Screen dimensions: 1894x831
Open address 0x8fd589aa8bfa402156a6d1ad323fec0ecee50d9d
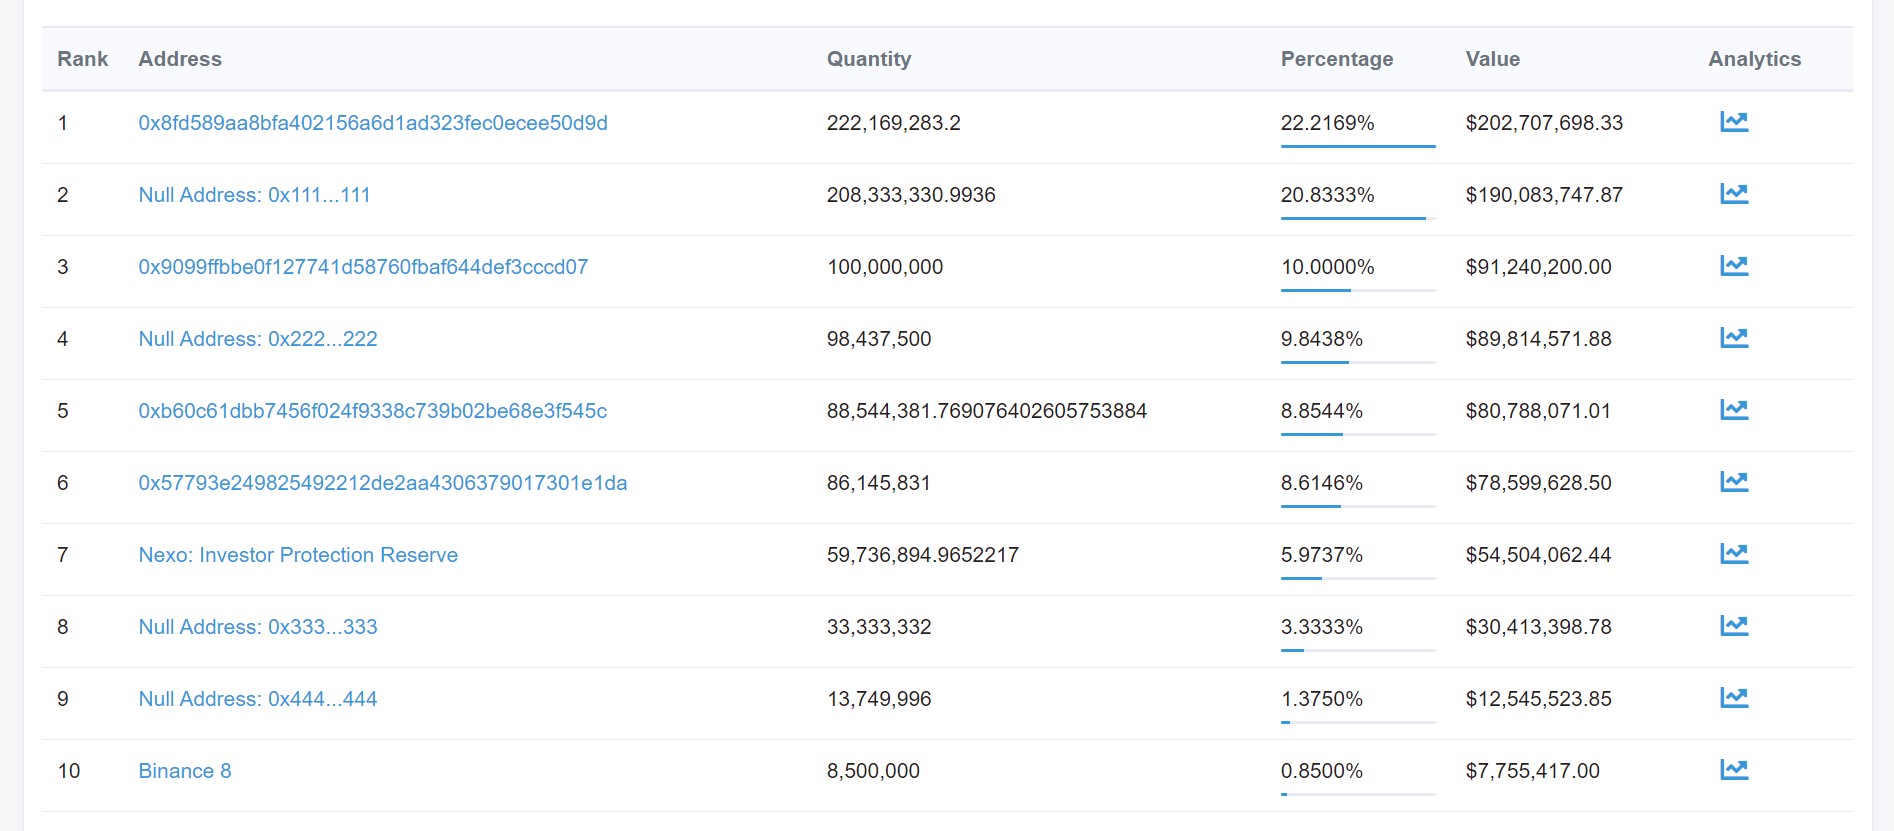click(x=373, y=123)
